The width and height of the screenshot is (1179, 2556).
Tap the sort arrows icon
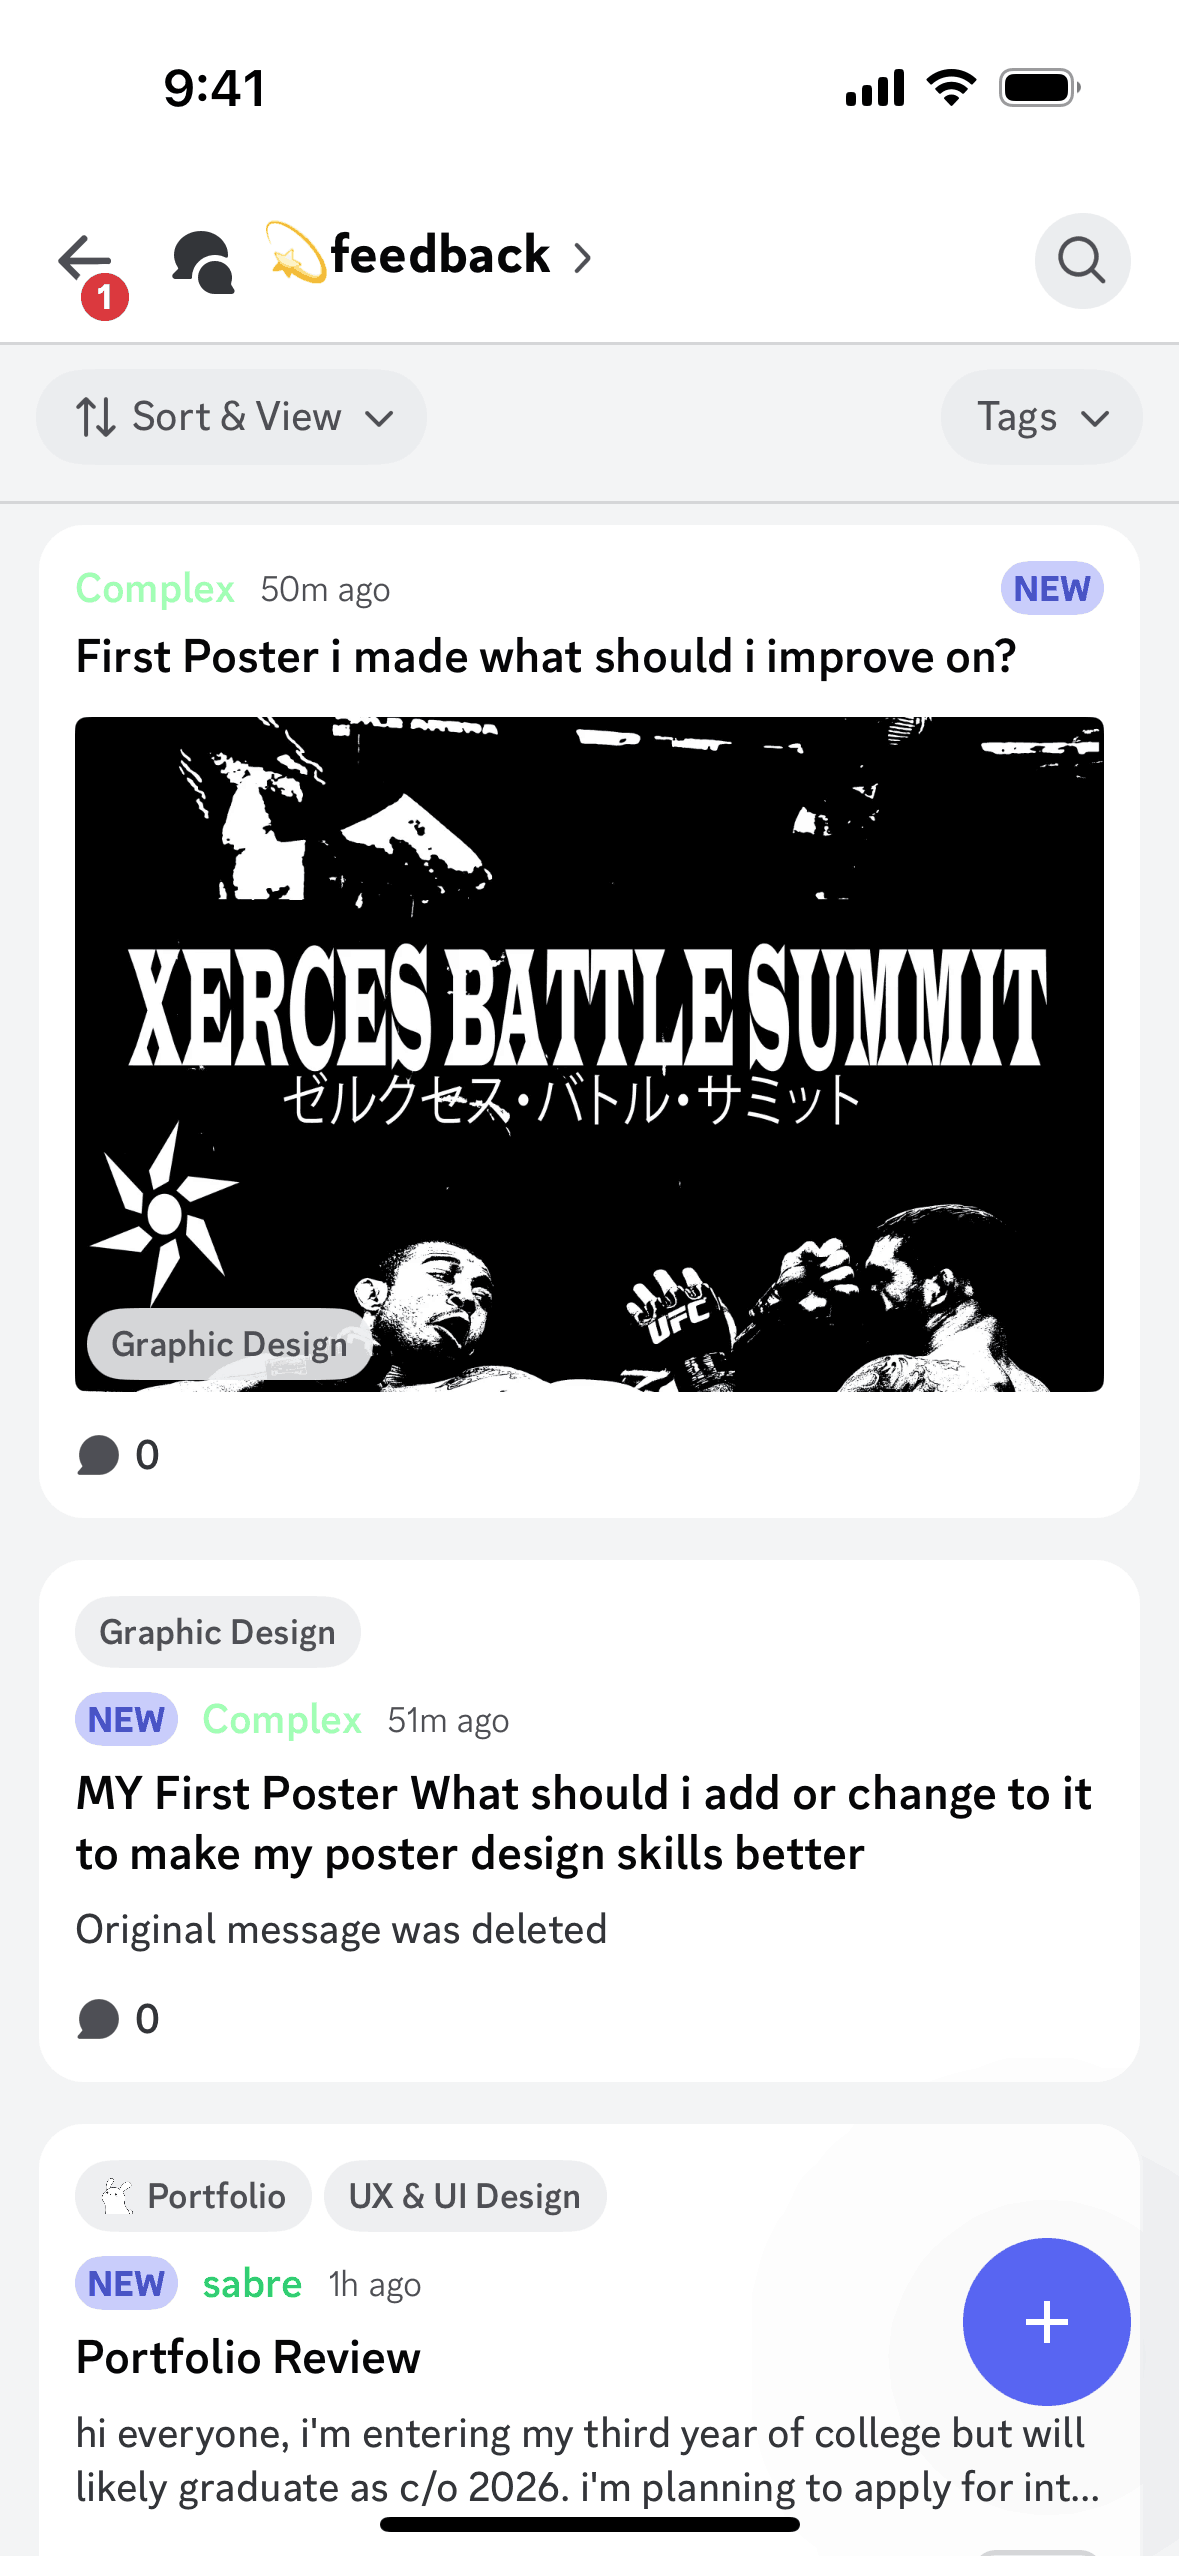tap(96, 417)
